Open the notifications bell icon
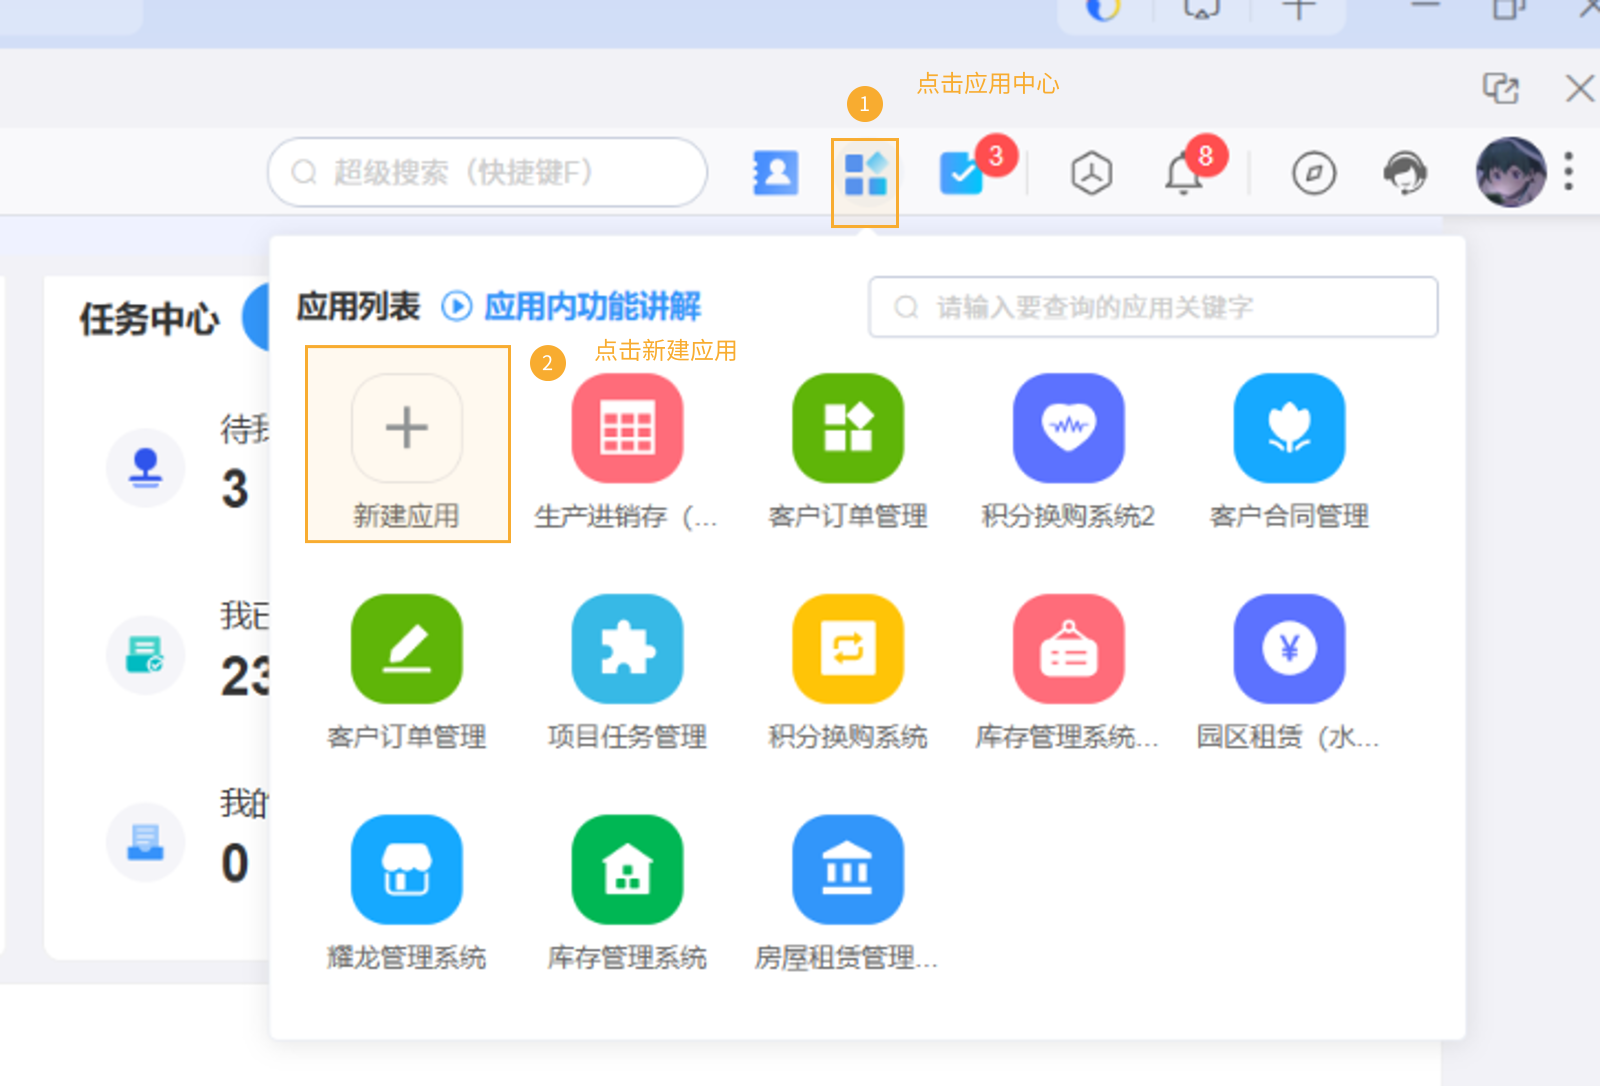1600x1086 pixels. tap(1184, 174)
